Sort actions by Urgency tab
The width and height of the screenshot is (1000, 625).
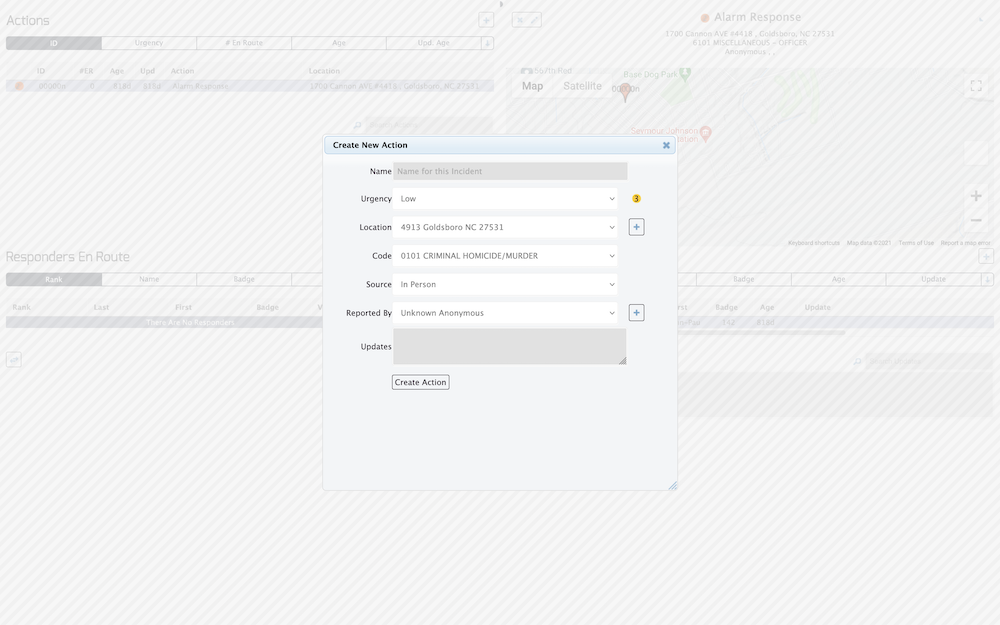point(149,43)
